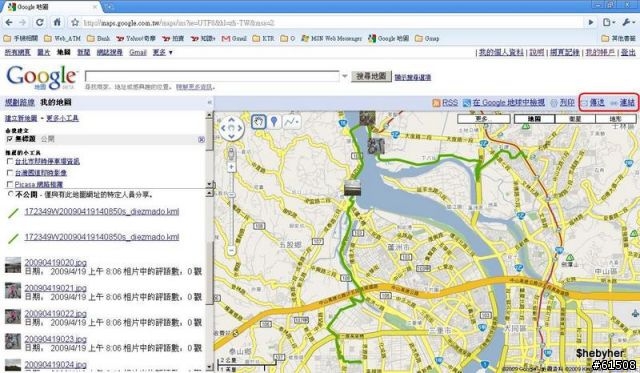Open MSN Web Messenger bookmark

tap(331, 38)
